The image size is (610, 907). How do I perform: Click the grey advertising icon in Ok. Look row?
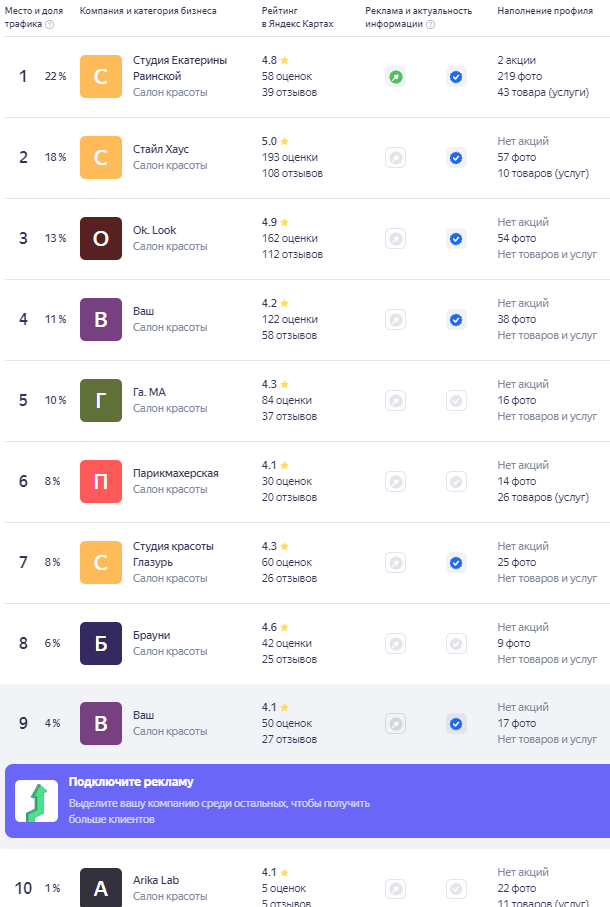[395, 239]
